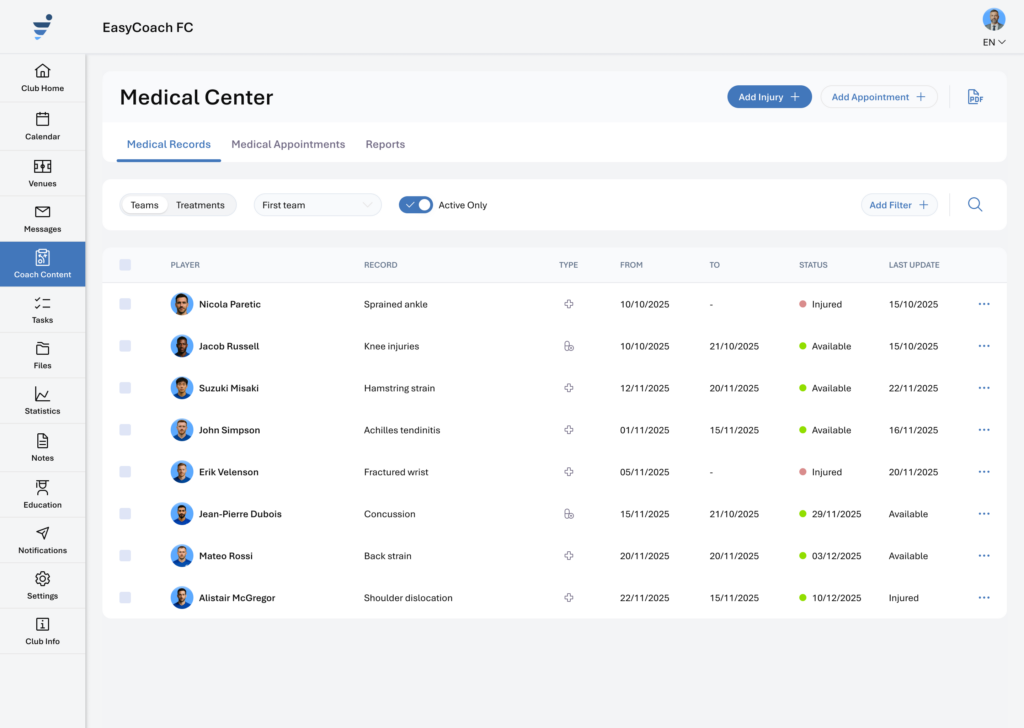Open Mateo Rossi player name
This screenshot has width=1024, height=728.
coord(226,556)
